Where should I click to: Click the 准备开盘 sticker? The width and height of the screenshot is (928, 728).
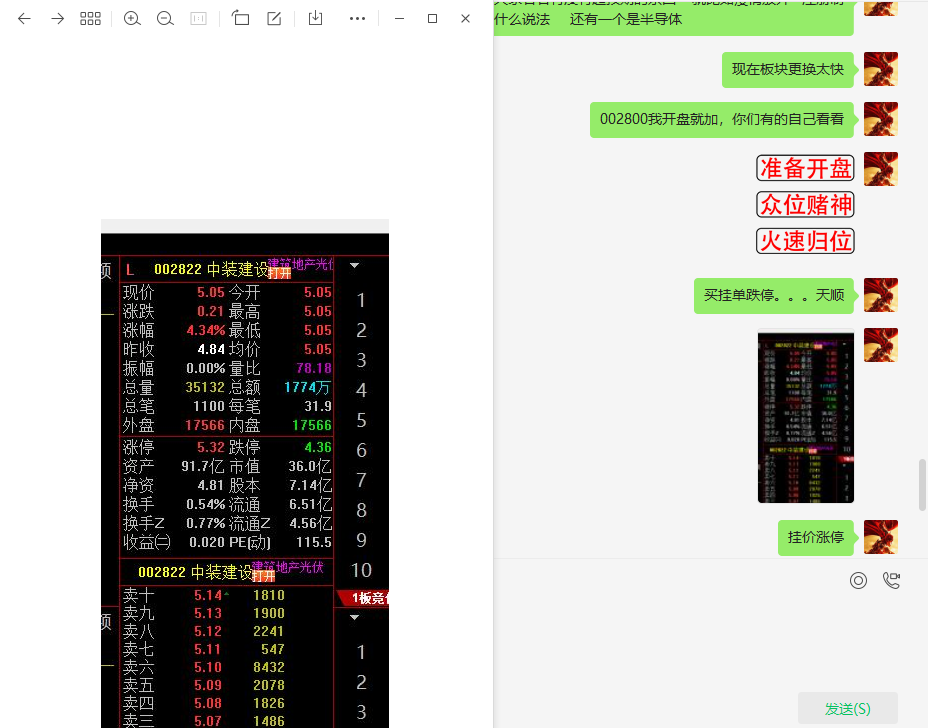click(805, 168)
